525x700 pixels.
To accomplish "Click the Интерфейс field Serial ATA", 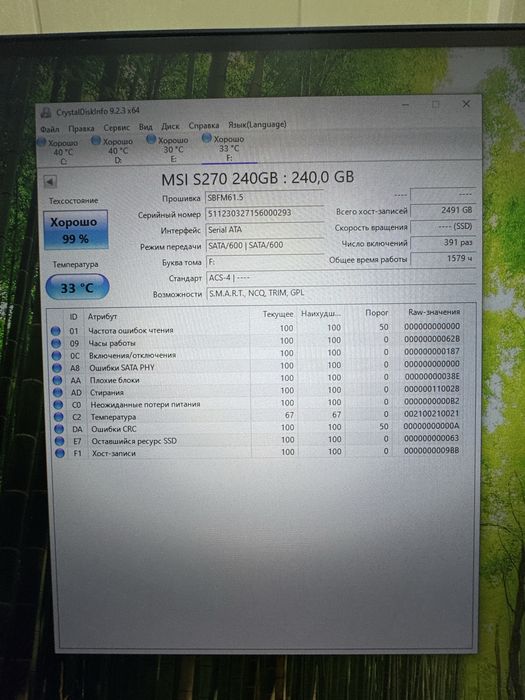I will coord(265,229).
